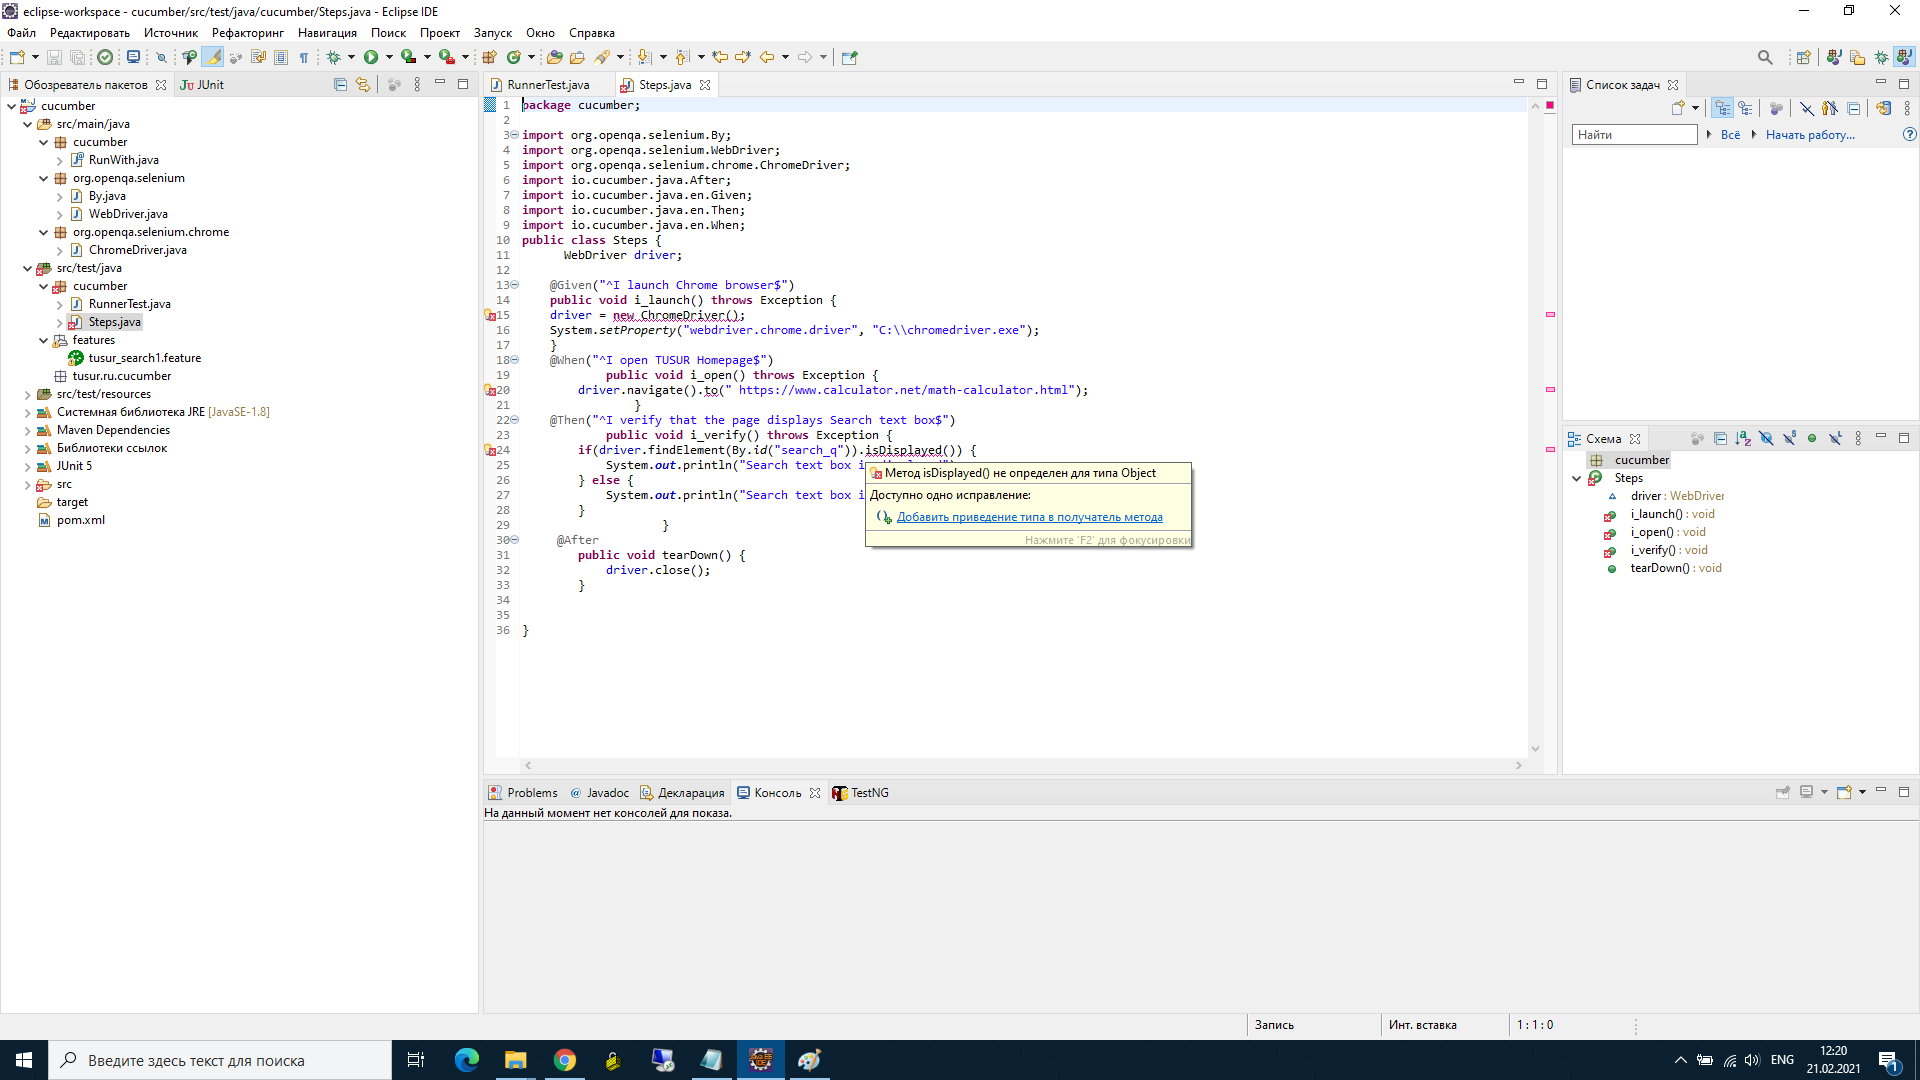The height and width of the screenshot is (1080, 1920).
Task: Toggle Hide Non-Public Members in Outline
Action: coord(1812,439)
